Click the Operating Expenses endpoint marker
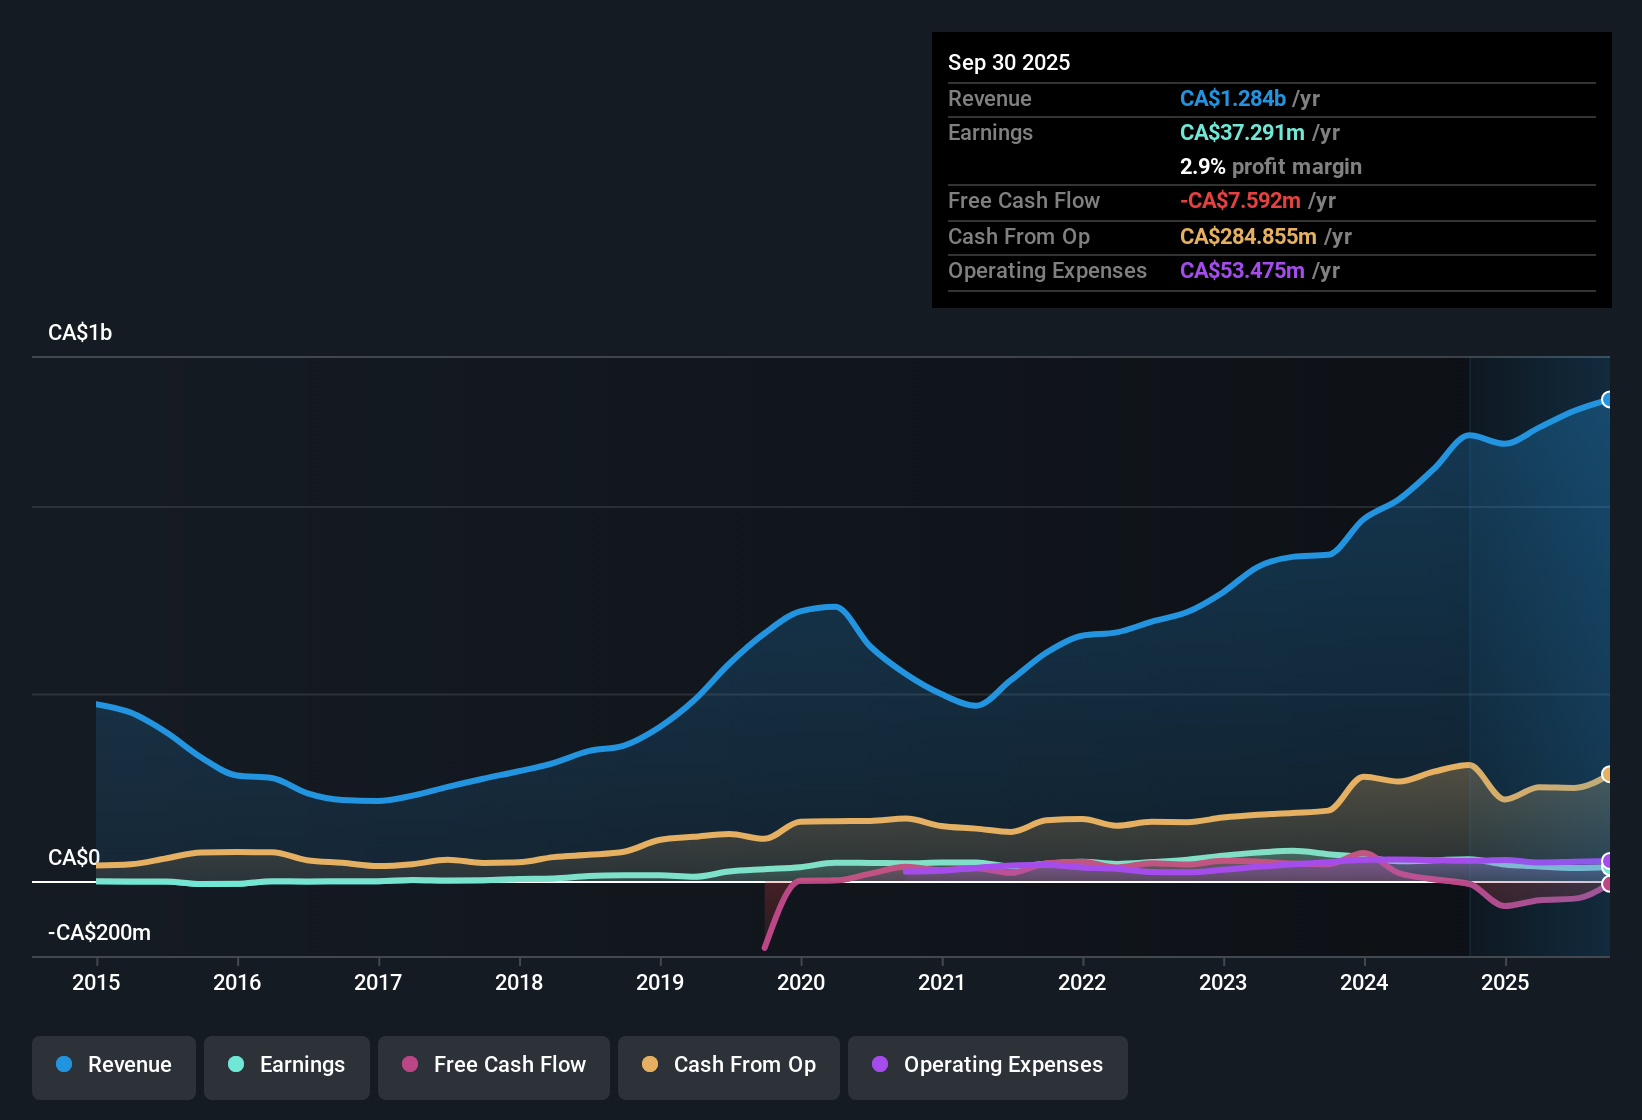This screenshot has height=1120, width=1642. tap(1608, 860)
